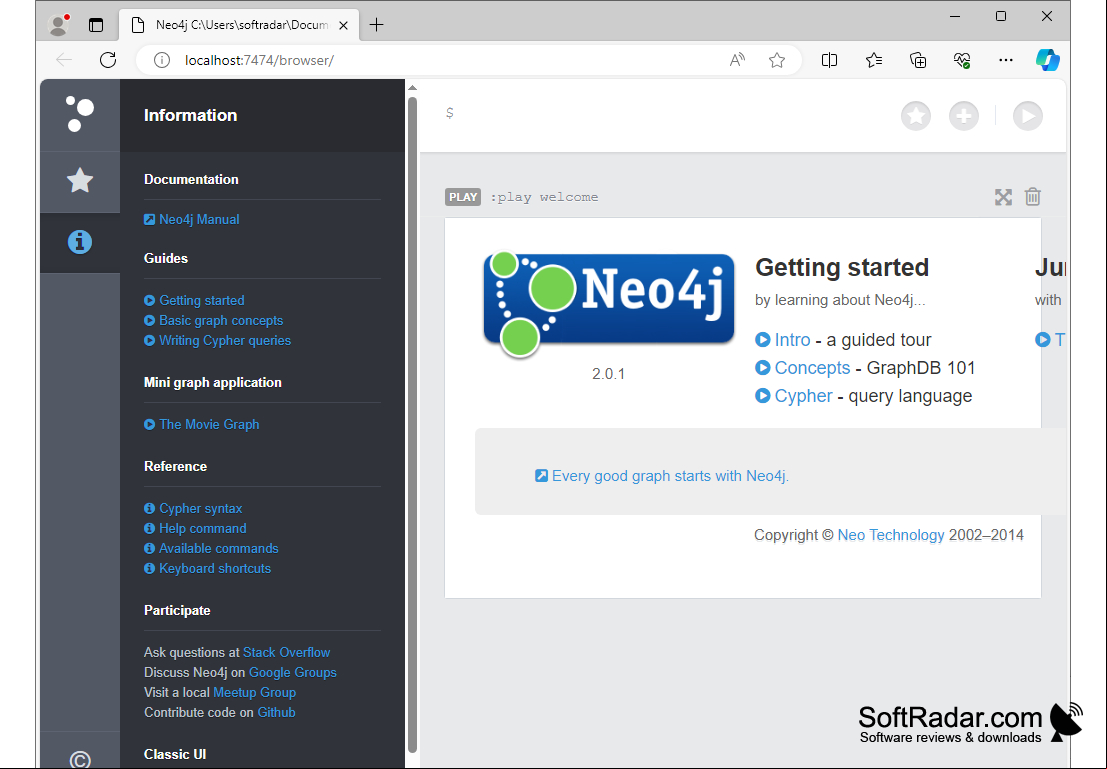Click the Neo4j logo image

(x=609, y=304)
